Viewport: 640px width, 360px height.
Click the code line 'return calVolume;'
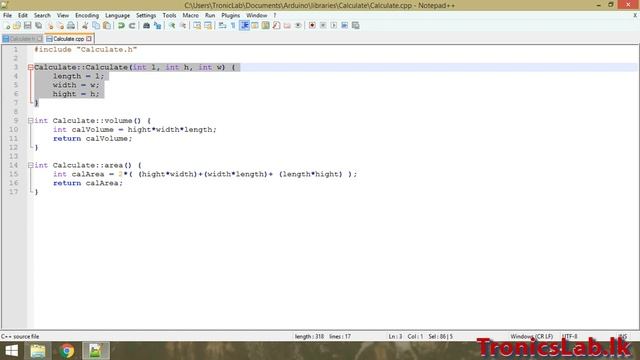(93, 139)
